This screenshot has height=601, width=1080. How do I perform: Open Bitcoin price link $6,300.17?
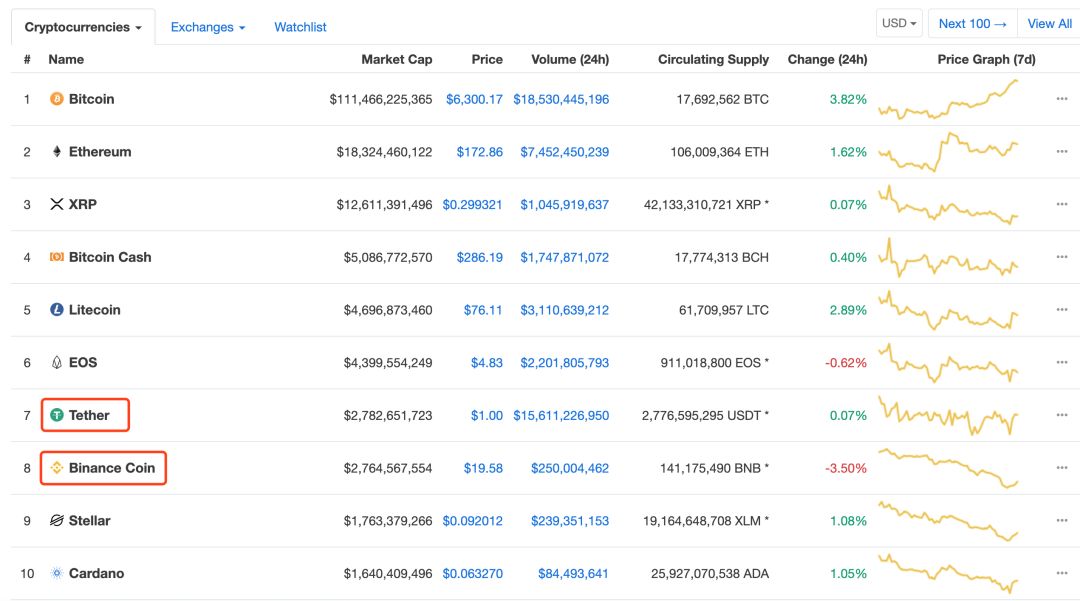coord(474,99)
